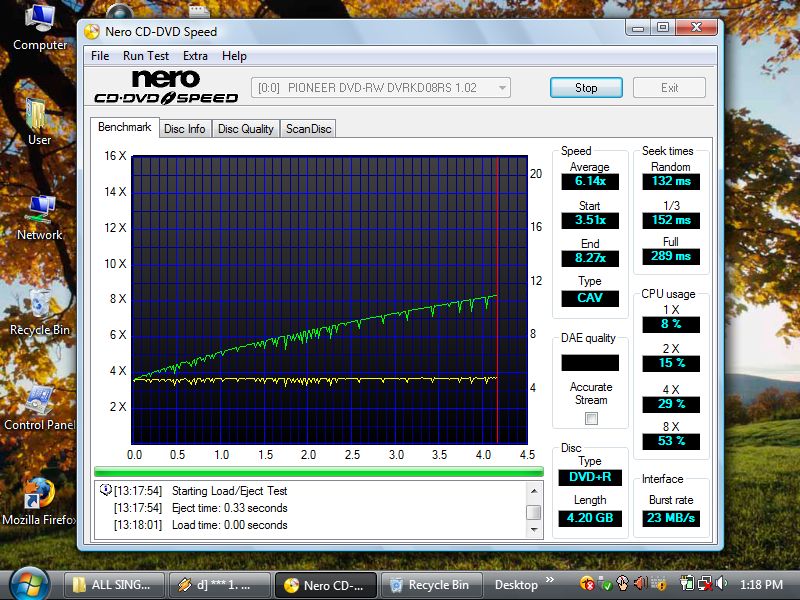Viewport: 800px width, 600px height.
Task: Click the empty DAE quality field
Action: pos(590,363)
